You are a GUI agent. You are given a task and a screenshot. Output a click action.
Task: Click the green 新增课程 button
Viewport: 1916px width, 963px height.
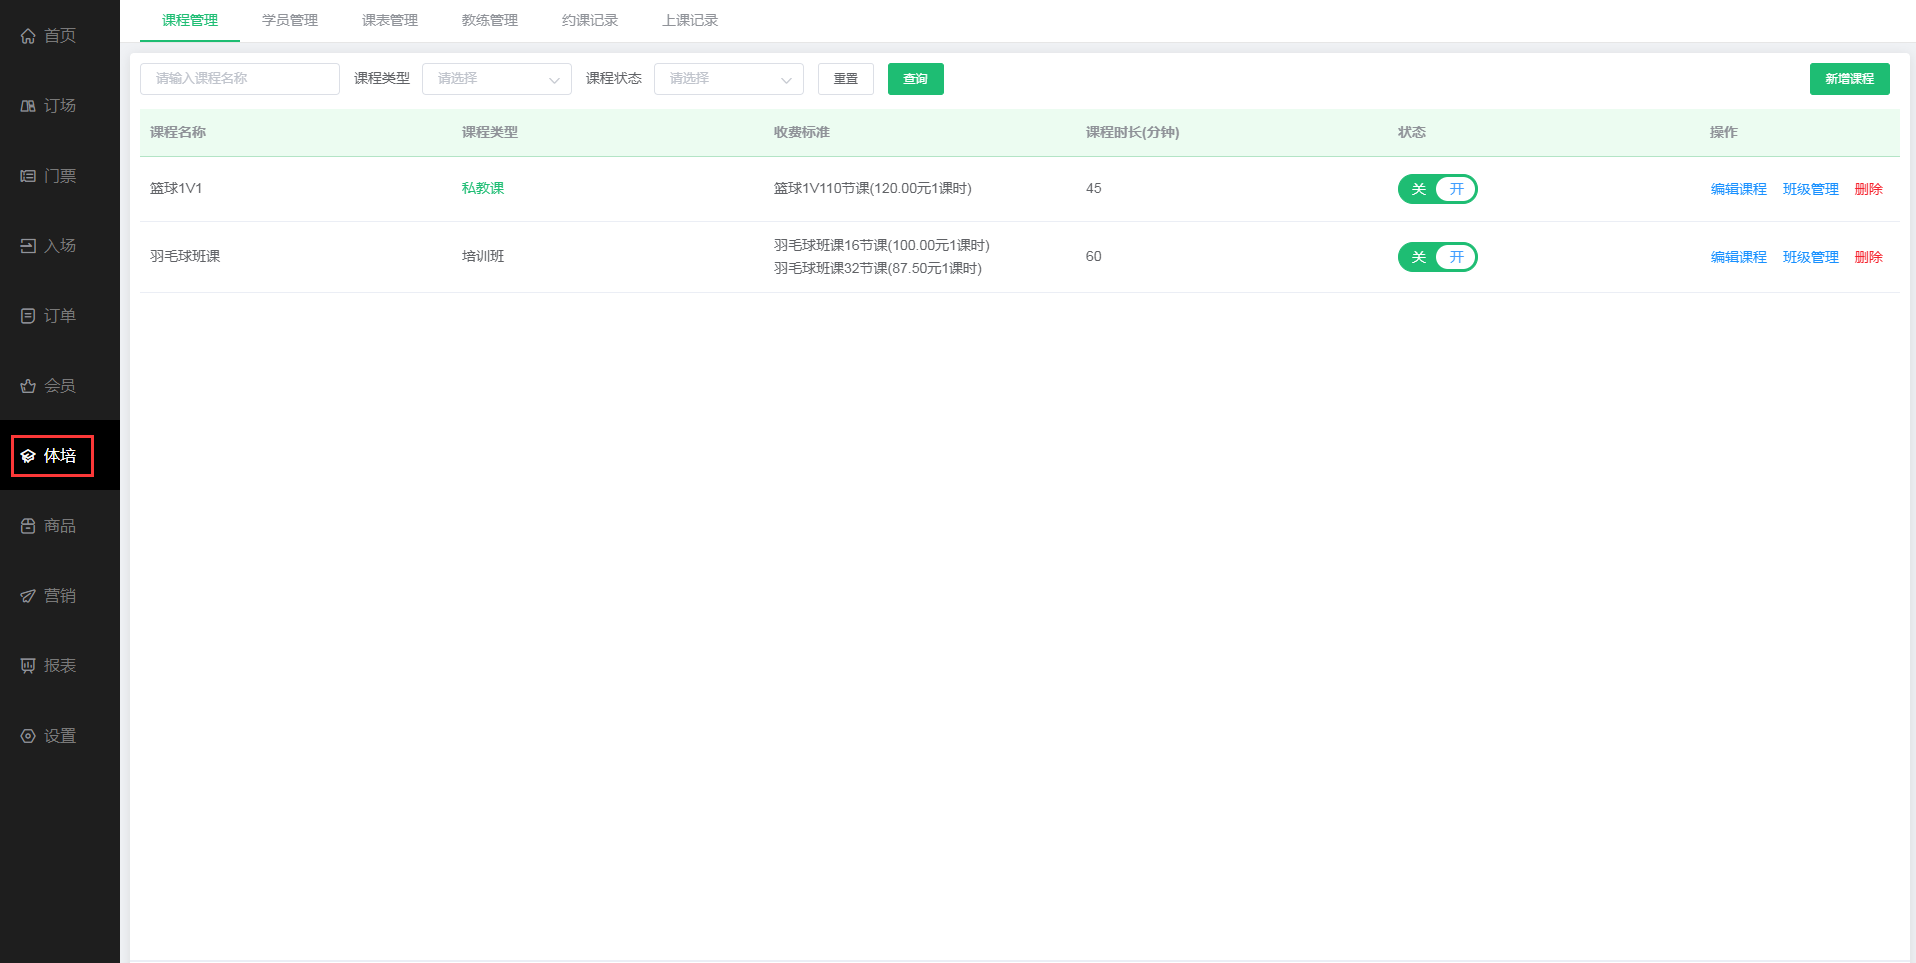point(1849,79)
